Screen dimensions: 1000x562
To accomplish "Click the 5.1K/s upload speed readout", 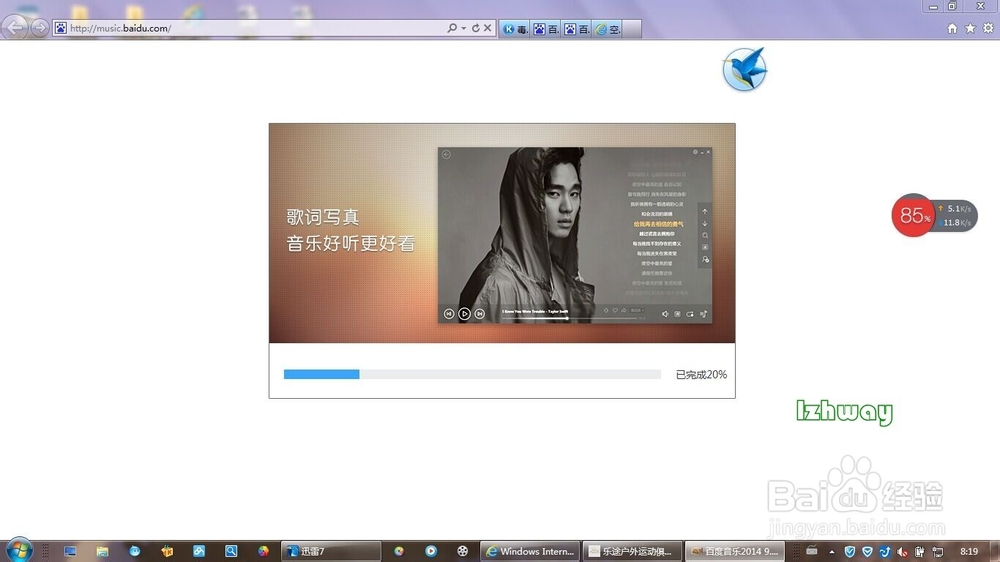I will click(955, 209).
